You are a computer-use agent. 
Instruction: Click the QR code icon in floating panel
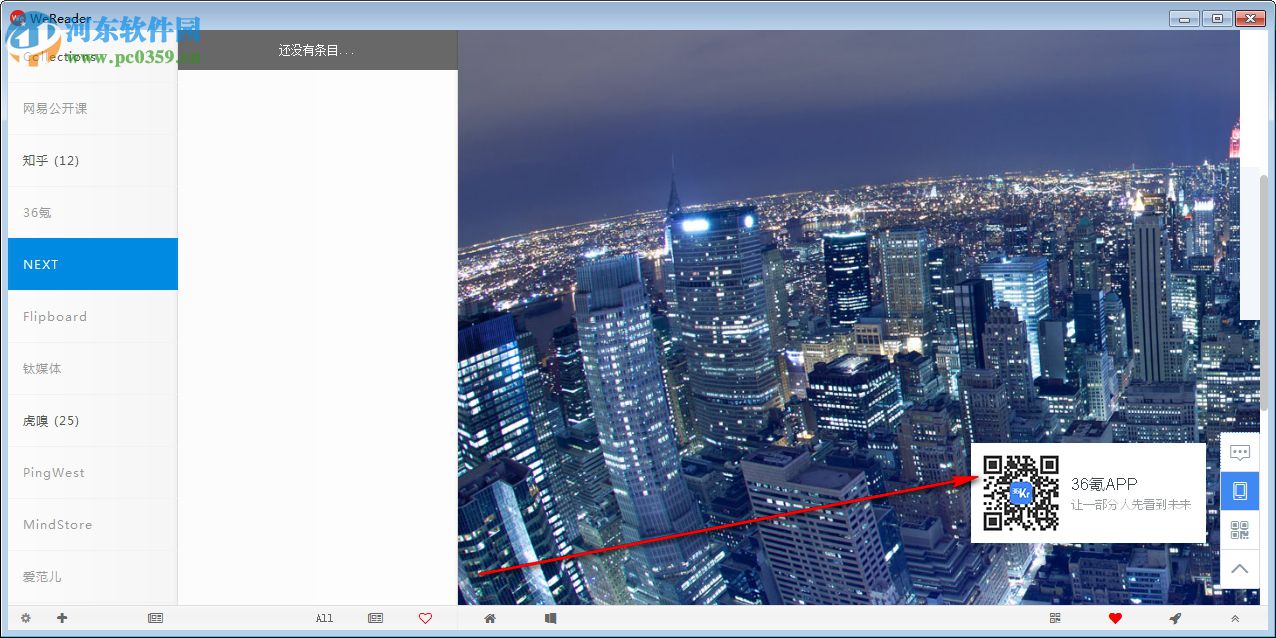(1240, 530)
